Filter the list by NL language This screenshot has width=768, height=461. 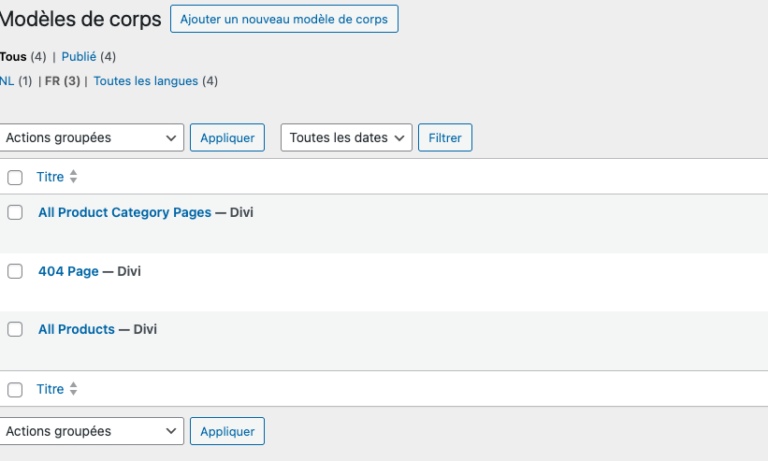[7, 81]
